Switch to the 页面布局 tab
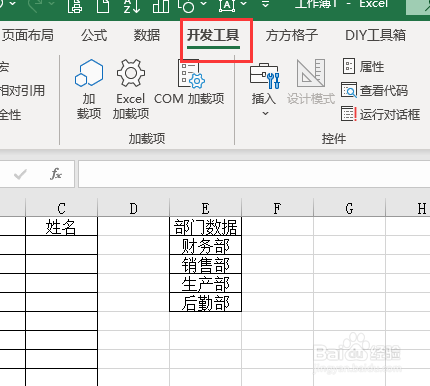This screenshot has width=430, height=386. (27, 35)
